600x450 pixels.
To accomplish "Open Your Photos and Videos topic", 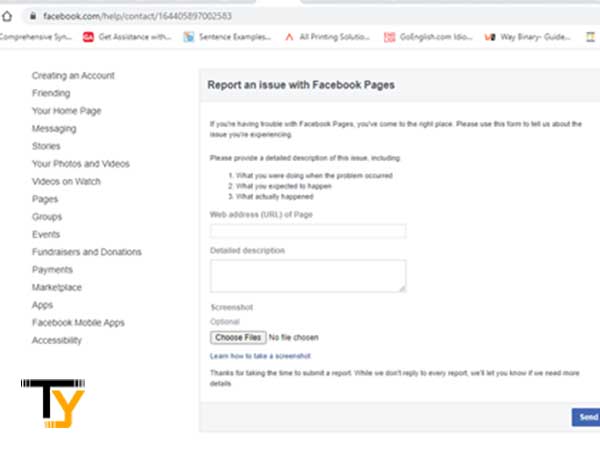I will (81, 164).
